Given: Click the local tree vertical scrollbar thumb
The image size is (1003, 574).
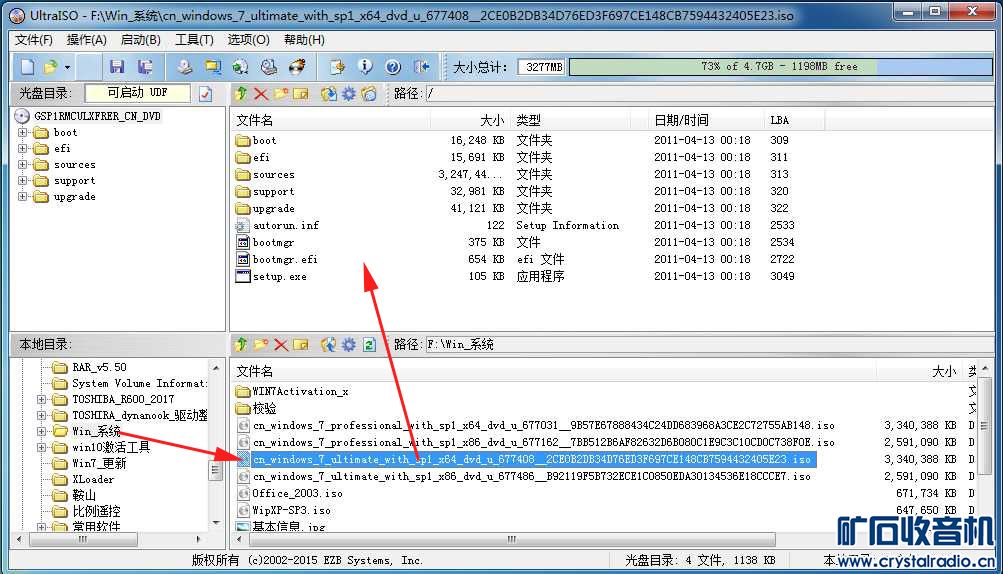Looking at the screenshot, I should tap(216, 470).
